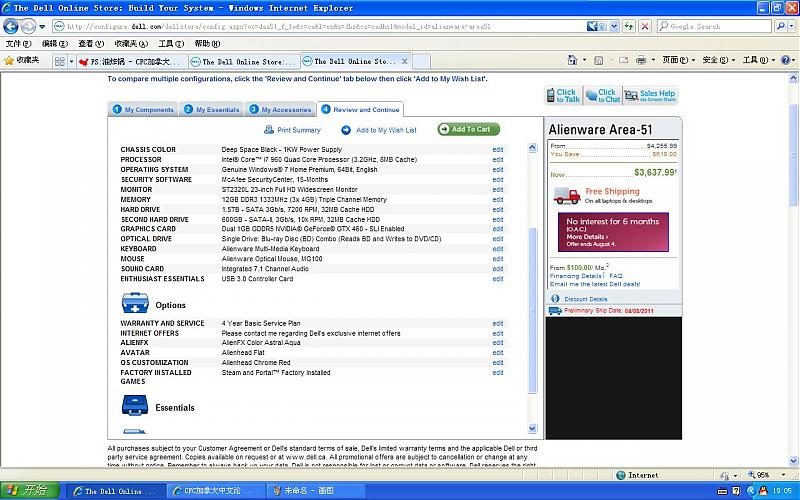Open the Safety menu dropdown

point(719,60)
